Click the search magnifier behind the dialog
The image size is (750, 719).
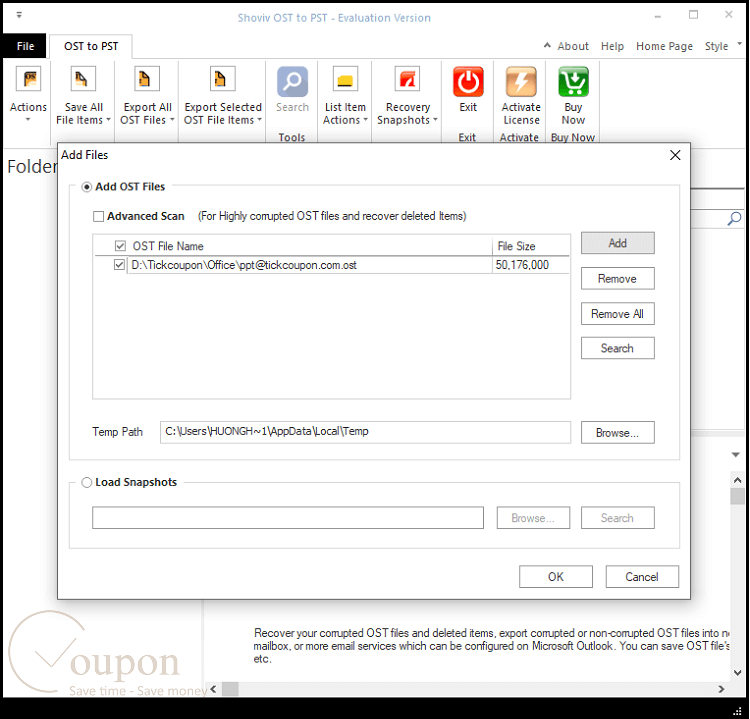tap(734, 219)
